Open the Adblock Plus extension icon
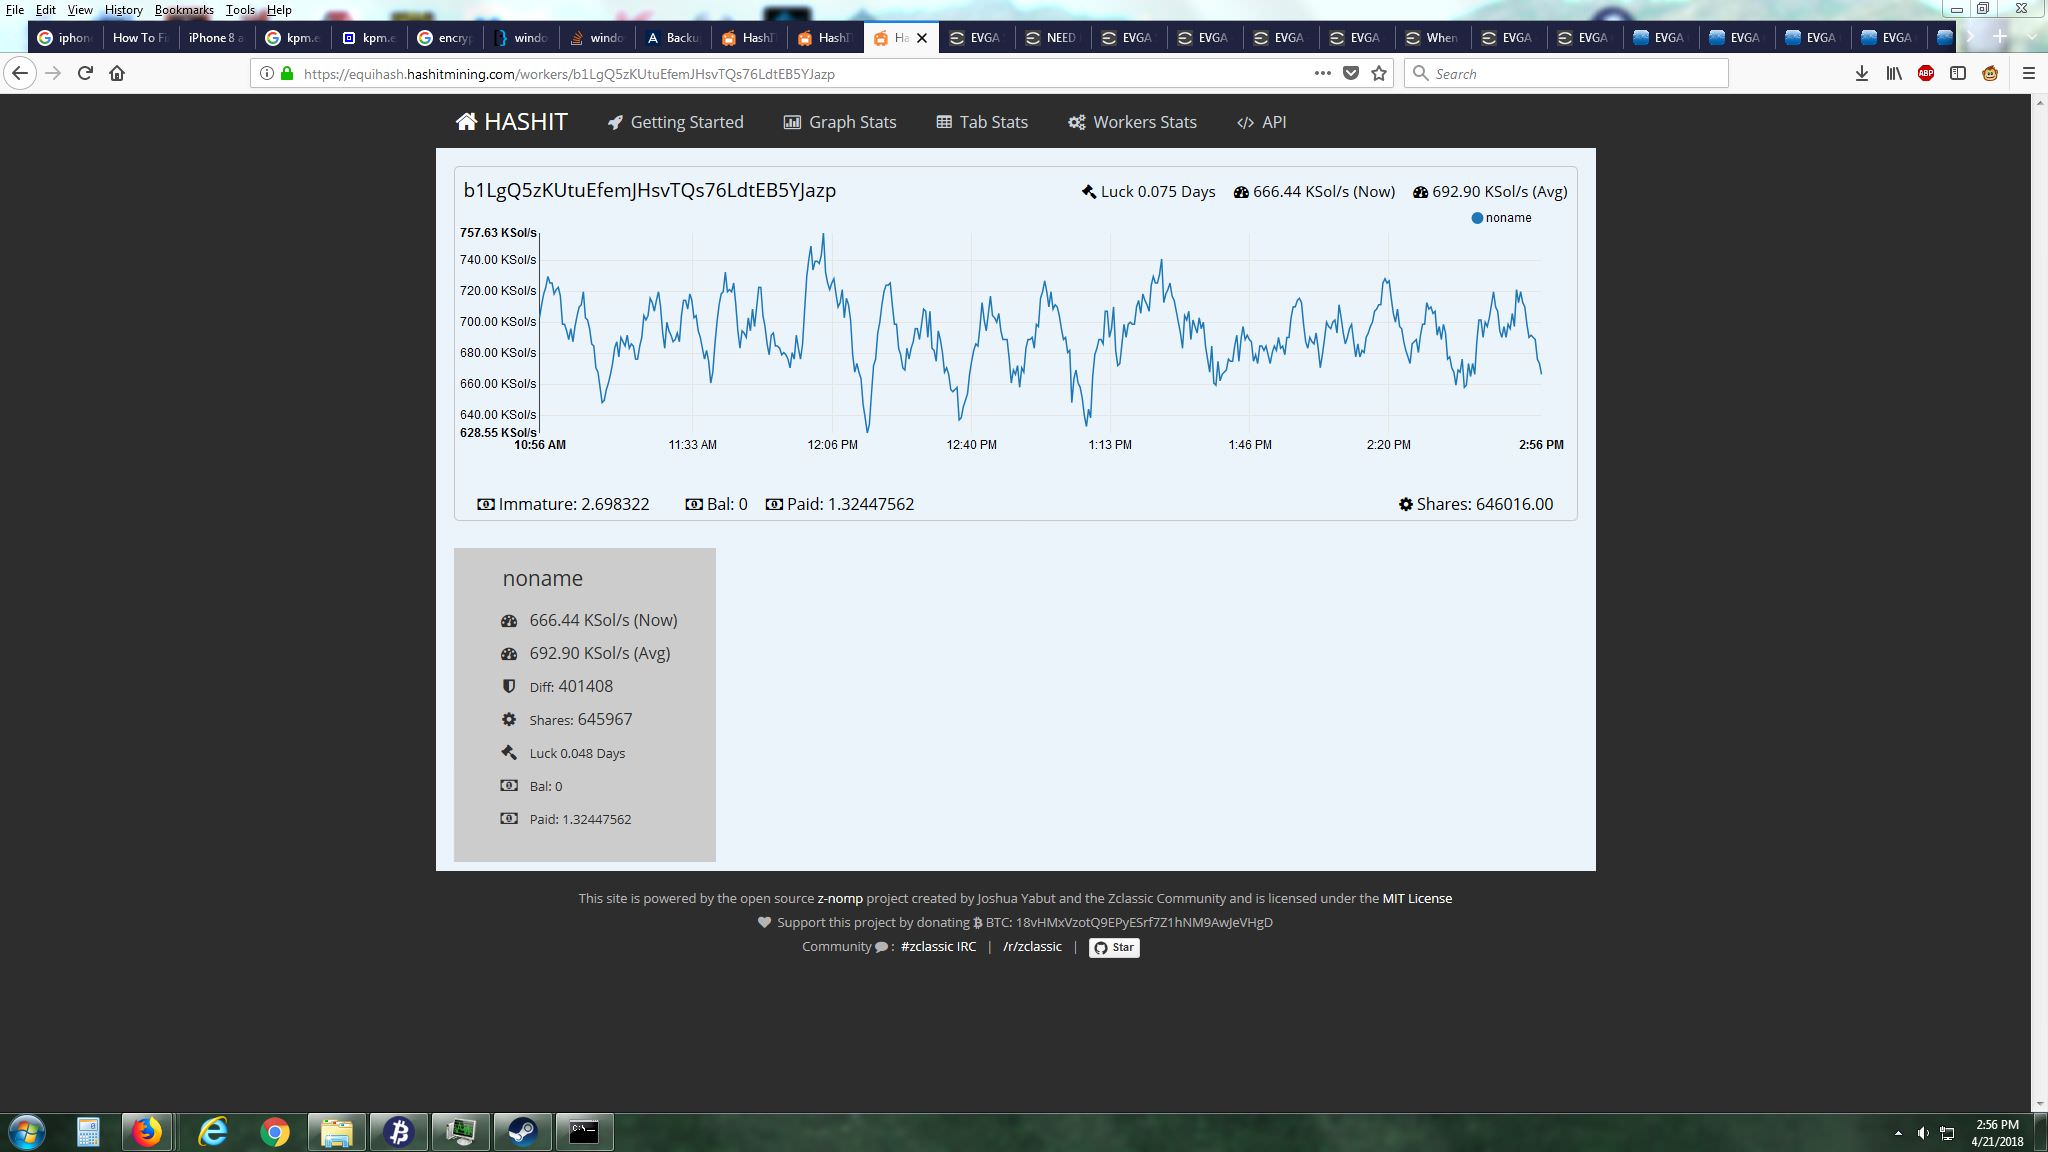2048x1152 pixels. click(x=1926, y=73)
